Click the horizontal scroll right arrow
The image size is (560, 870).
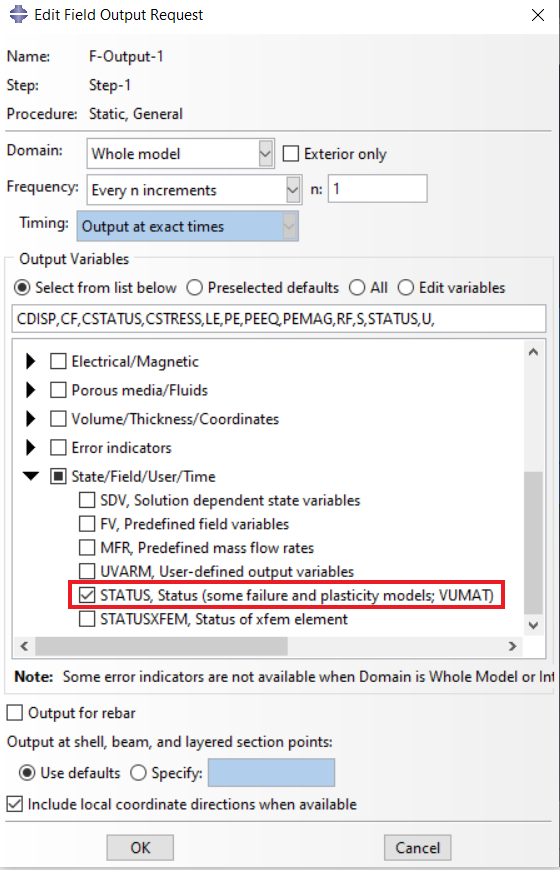tap(512, 646)
